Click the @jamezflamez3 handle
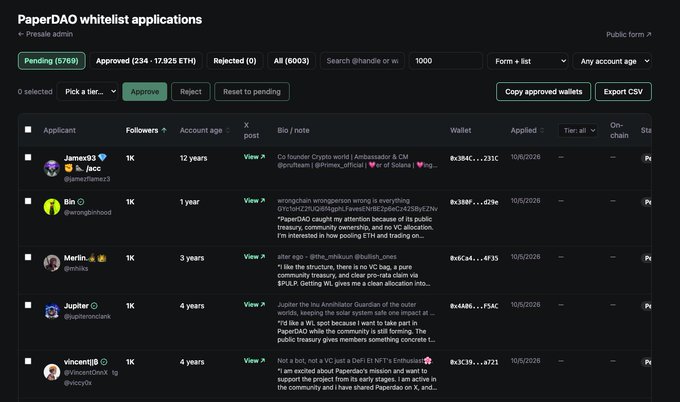The image size is (680, 402). click(x=87, y=179)
